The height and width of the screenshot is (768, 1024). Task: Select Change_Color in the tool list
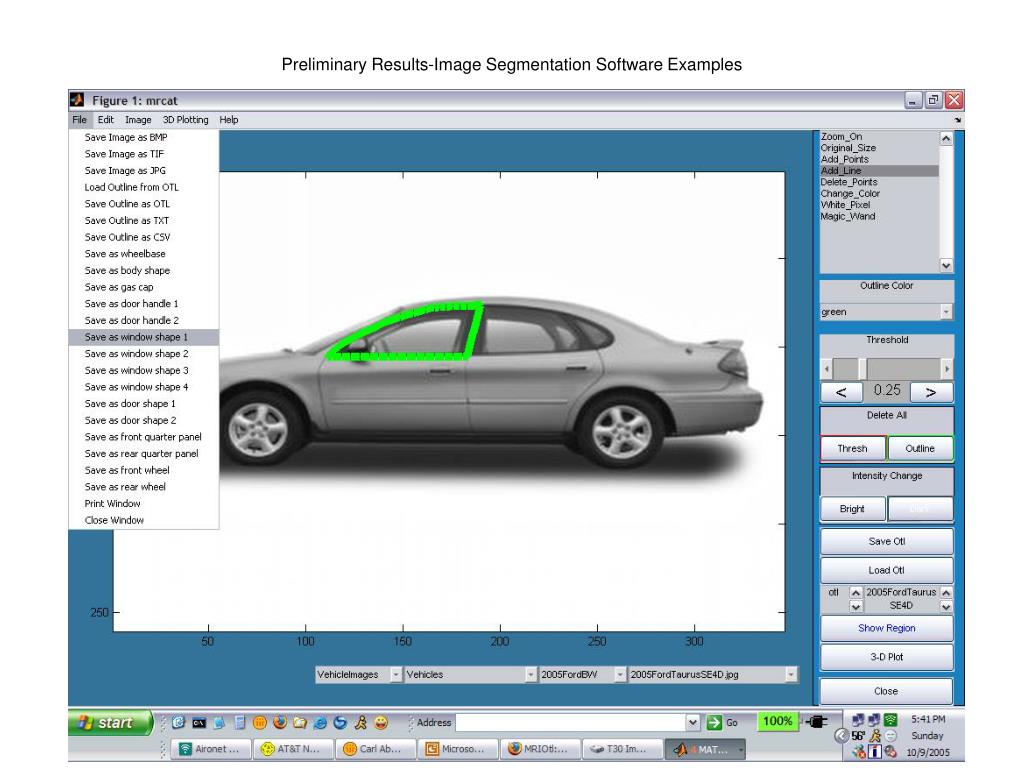[879, 193]
